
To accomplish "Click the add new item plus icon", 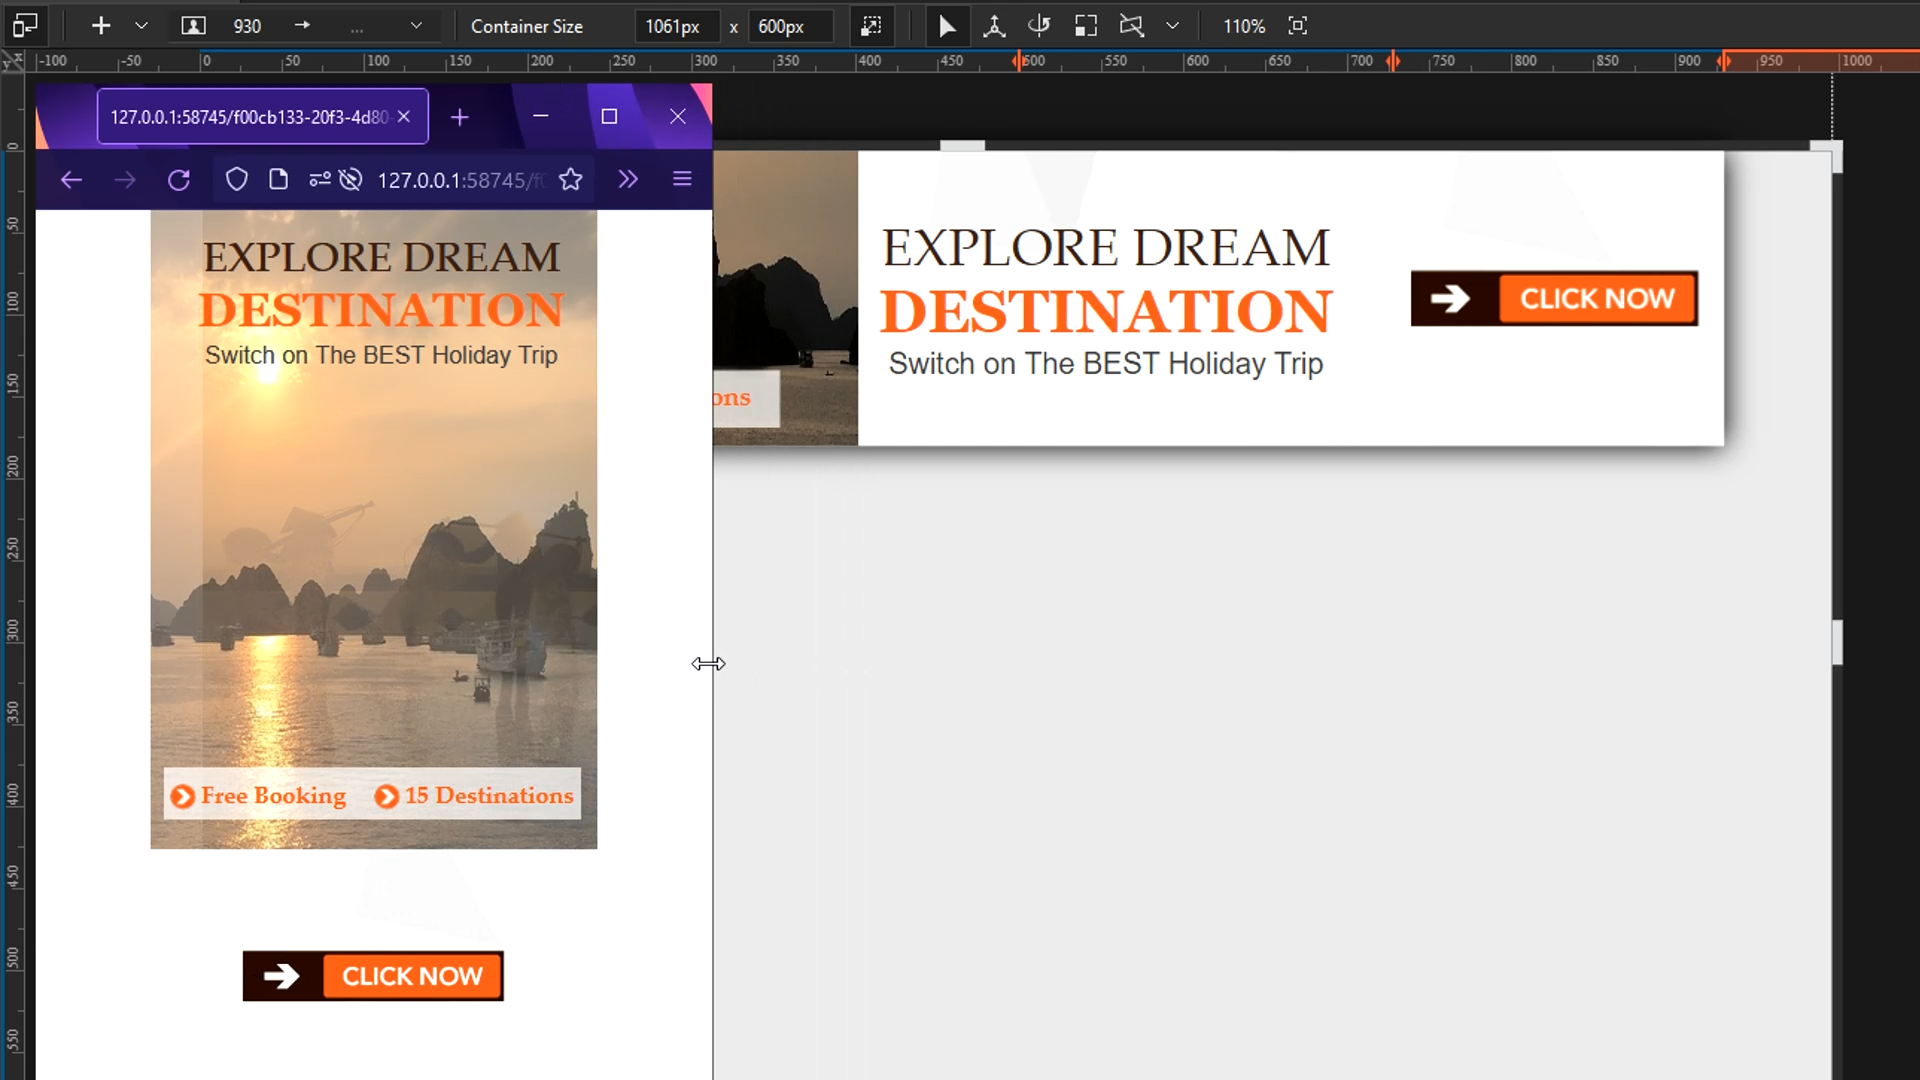I will (x=100, y=25).
